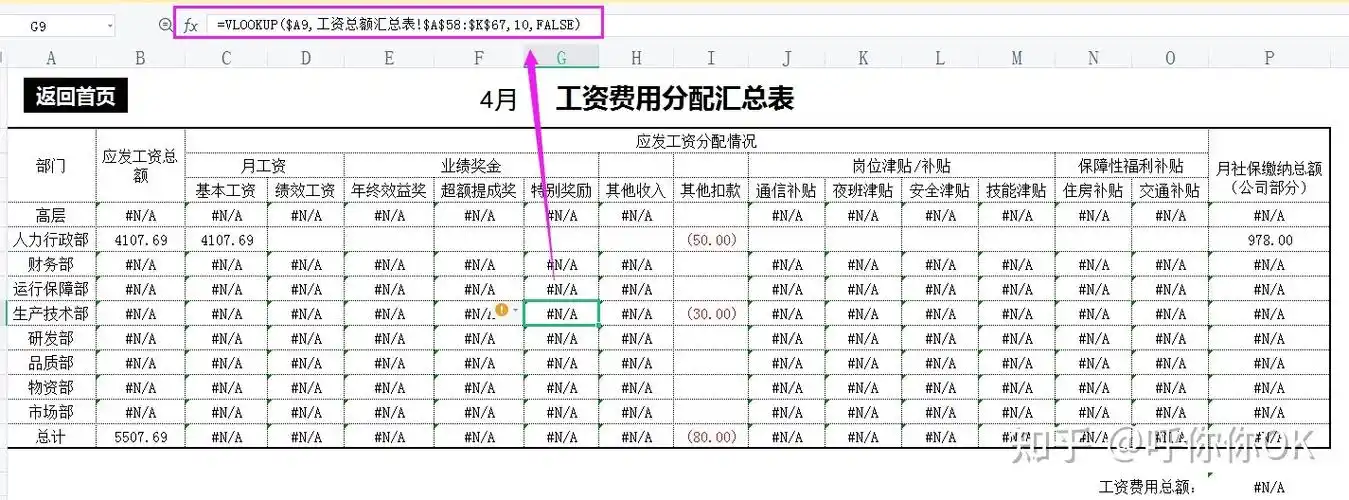This screenshot has width=1349, height=500.
Task: Click the 年终效益奖 column label
Action: click(389, 190)
